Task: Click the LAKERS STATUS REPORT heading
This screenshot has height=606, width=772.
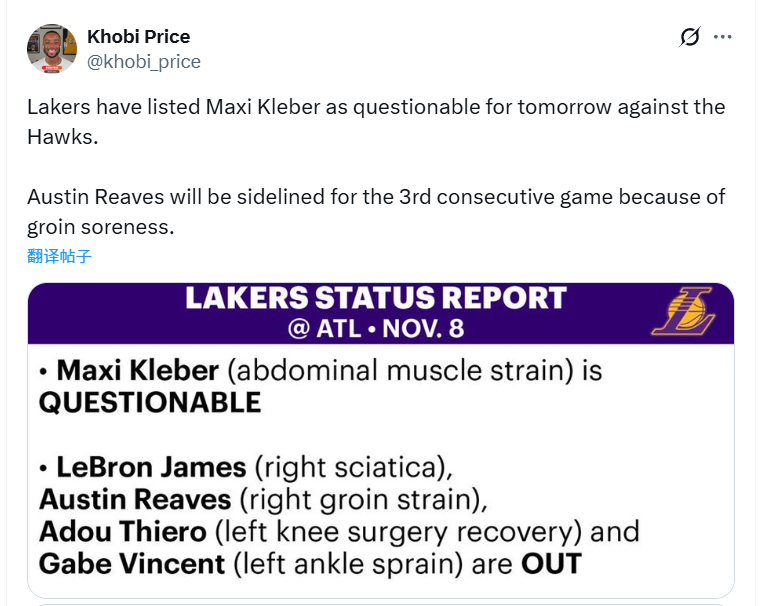Action: click(x=376, y=298)
